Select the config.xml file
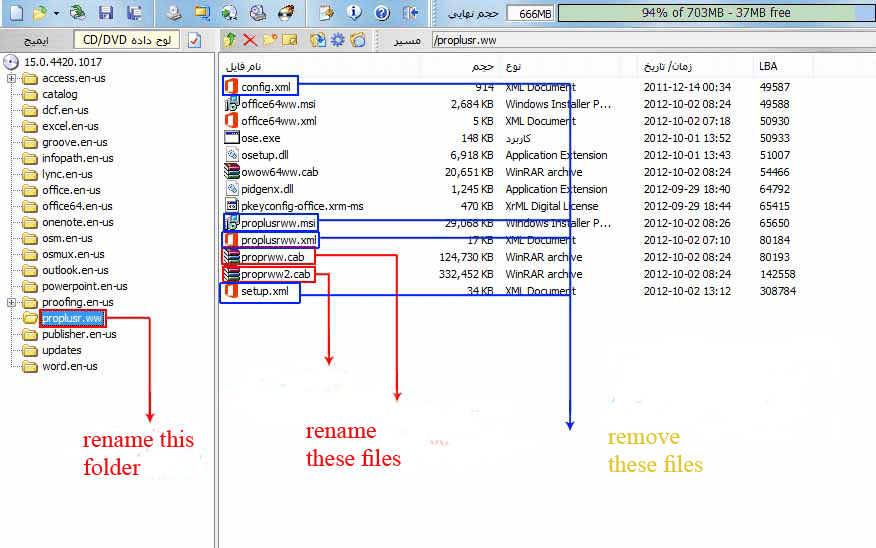876x548 pixels. [x=266, y=87]
